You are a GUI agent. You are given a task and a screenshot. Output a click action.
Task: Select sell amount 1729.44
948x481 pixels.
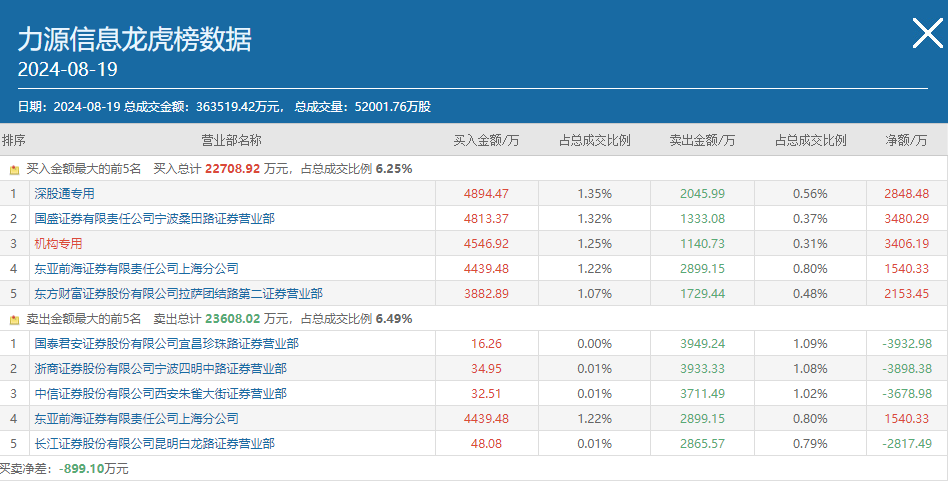point(702,294)
